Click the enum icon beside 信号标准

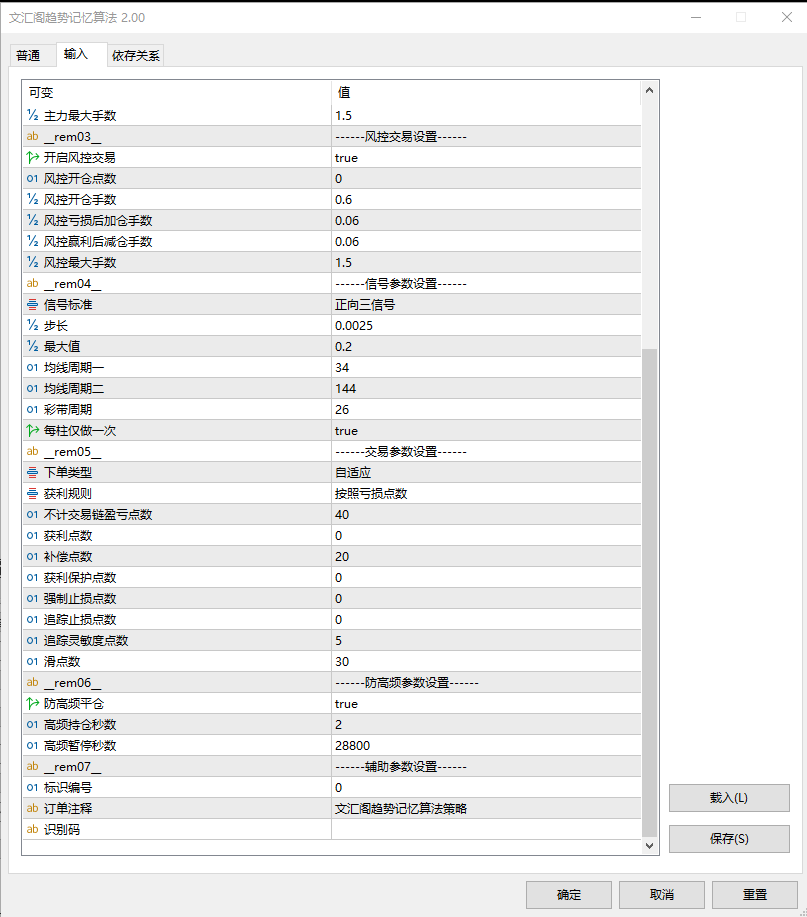[x=32, y=304]
